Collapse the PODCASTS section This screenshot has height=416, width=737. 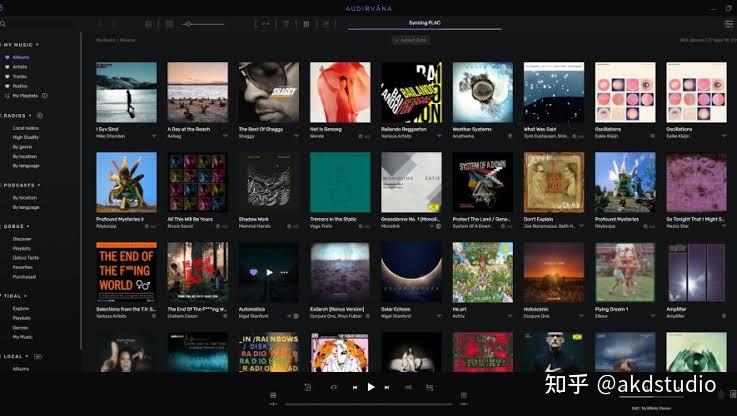coord(39,185)
